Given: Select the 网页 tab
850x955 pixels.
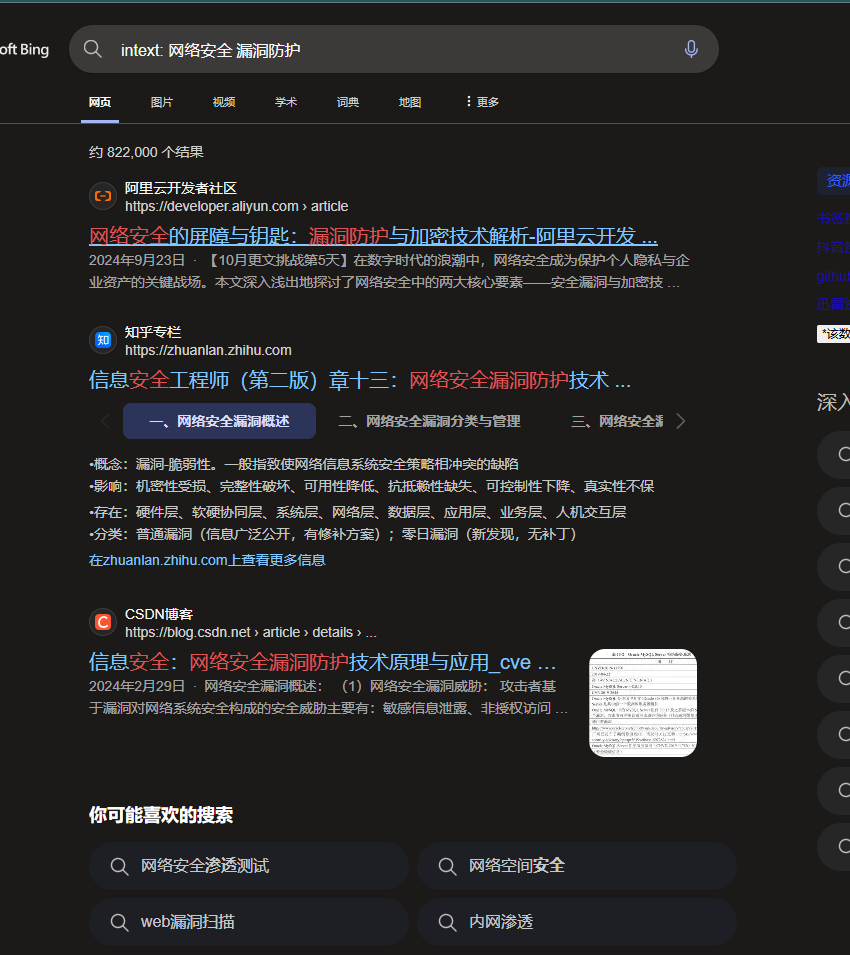Looking at the screenshot, I should (x=100, y=102).
